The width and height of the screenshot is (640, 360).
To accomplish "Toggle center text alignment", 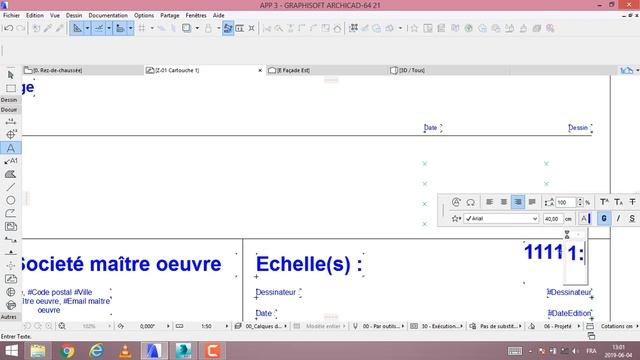I will pos(504,202).
